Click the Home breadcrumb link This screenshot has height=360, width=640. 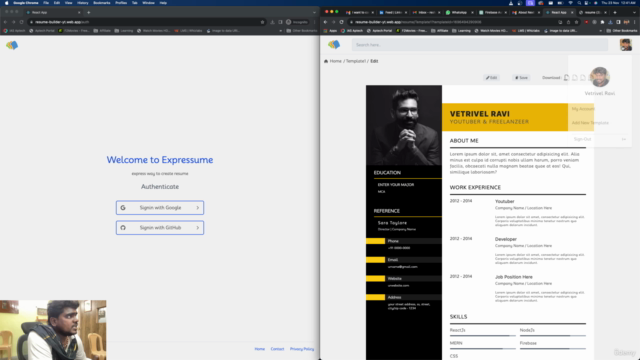336,61
